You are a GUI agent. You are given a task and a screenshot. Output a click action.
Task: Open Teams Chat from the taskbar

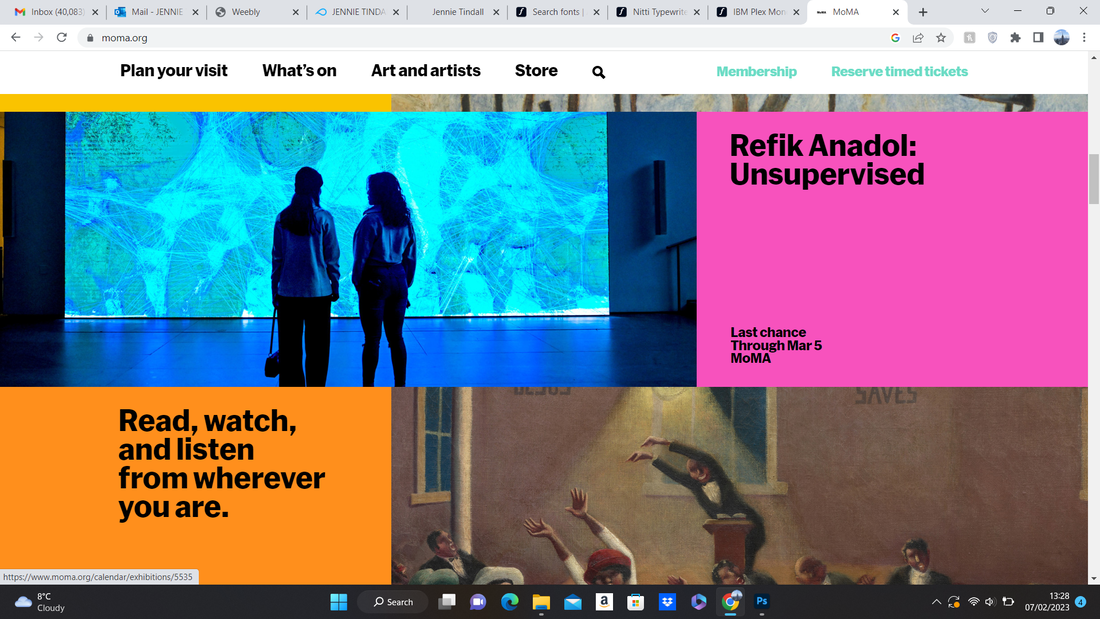(x=478, y=601)
